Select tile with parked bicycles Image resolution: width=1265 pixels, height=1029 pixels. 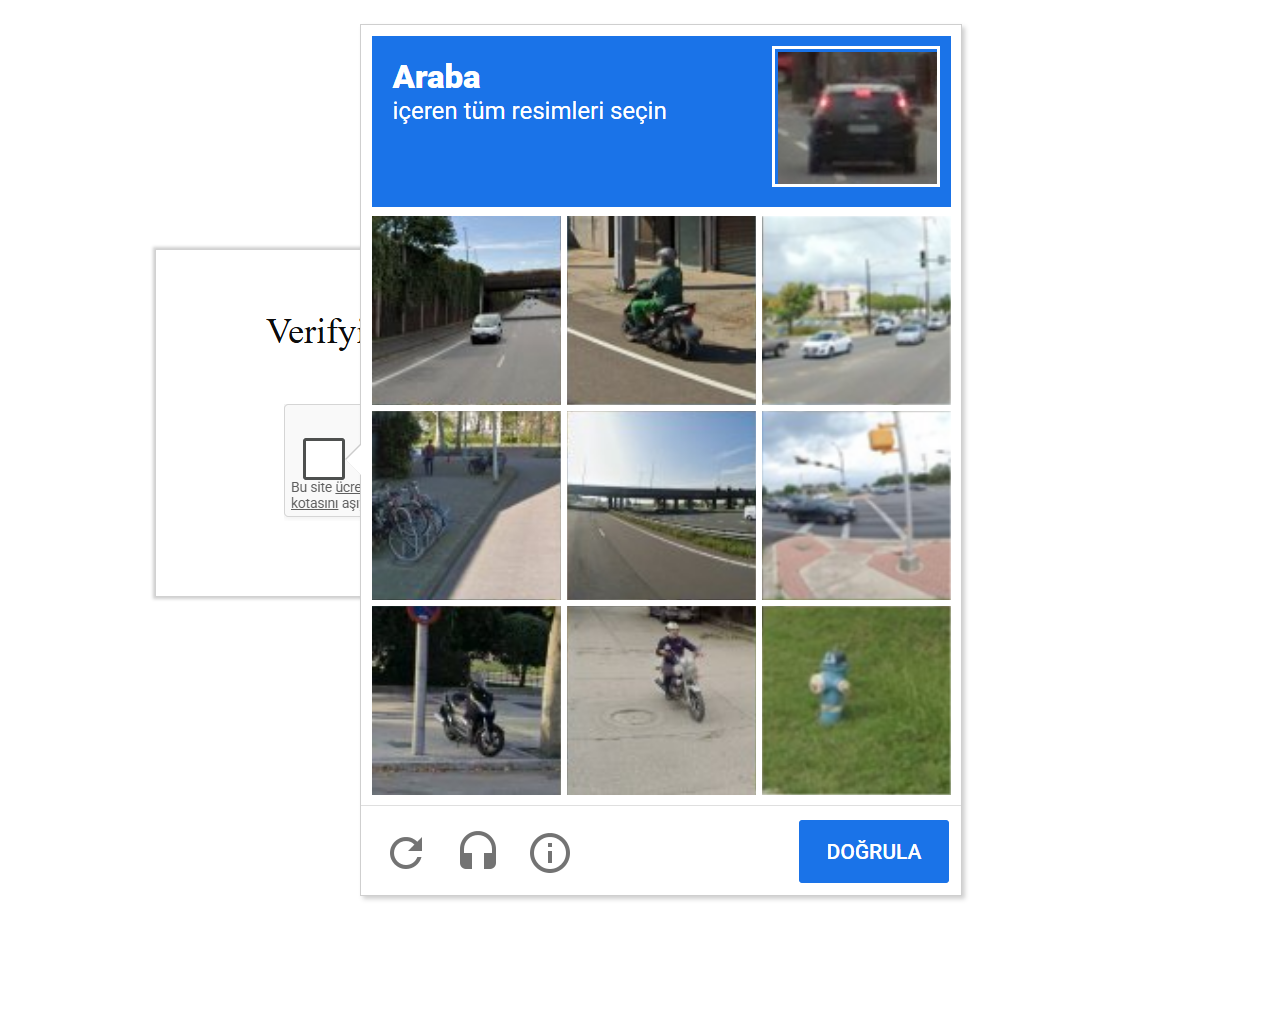click(466, 505)
